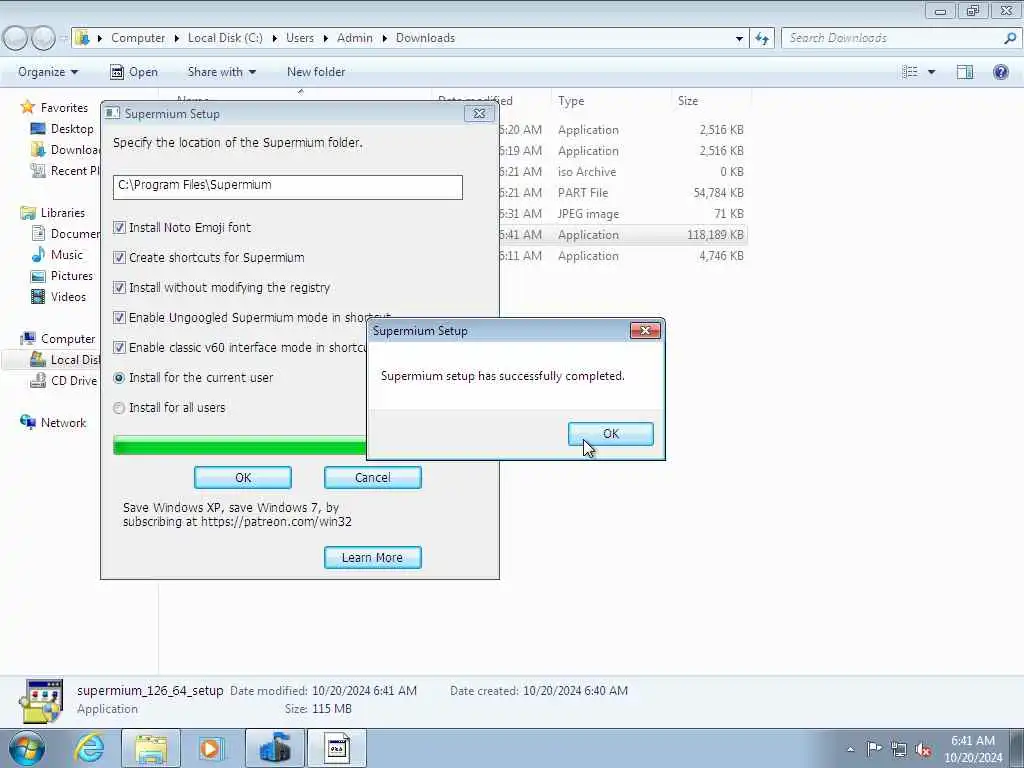Toggle Enable Ungoogled Supermium mode checkbox
This screenshot has width=1024, height=768.
pyautogui.click(x=119, y=317)
